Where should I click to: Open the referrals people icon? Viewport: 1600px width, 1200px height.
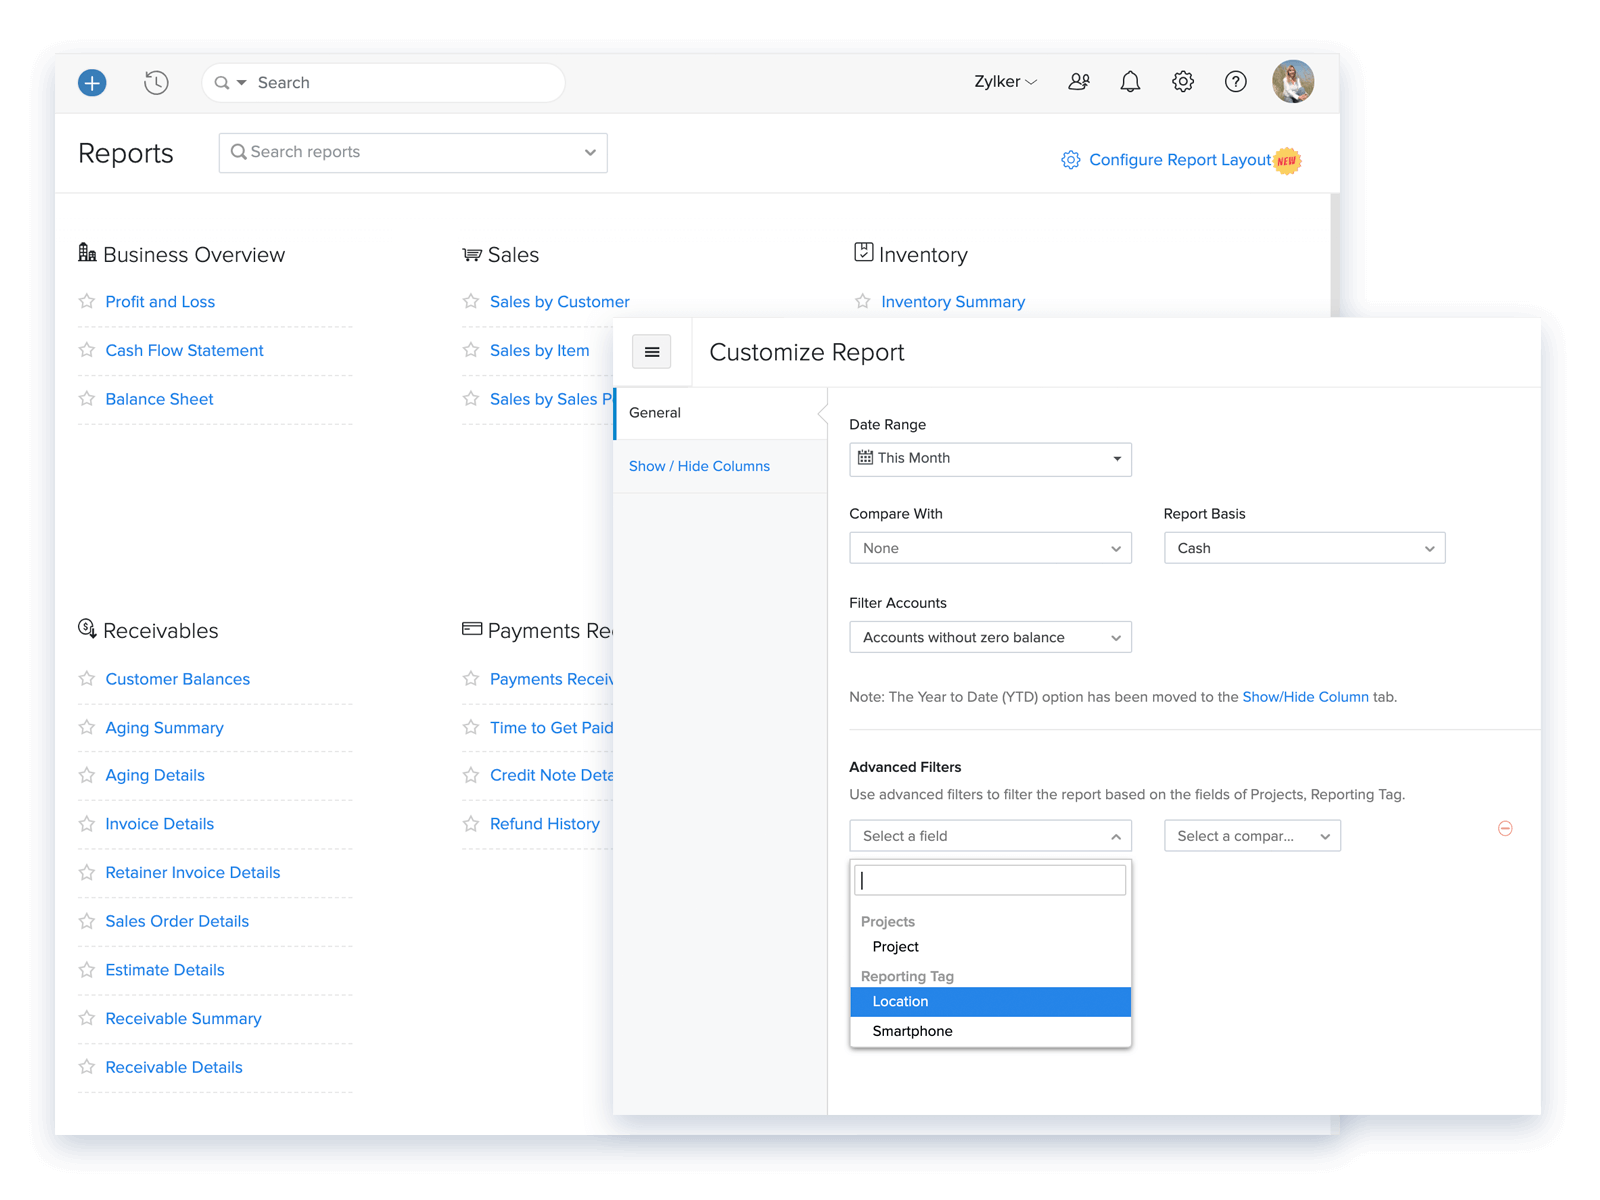[x=1078, y=82]
